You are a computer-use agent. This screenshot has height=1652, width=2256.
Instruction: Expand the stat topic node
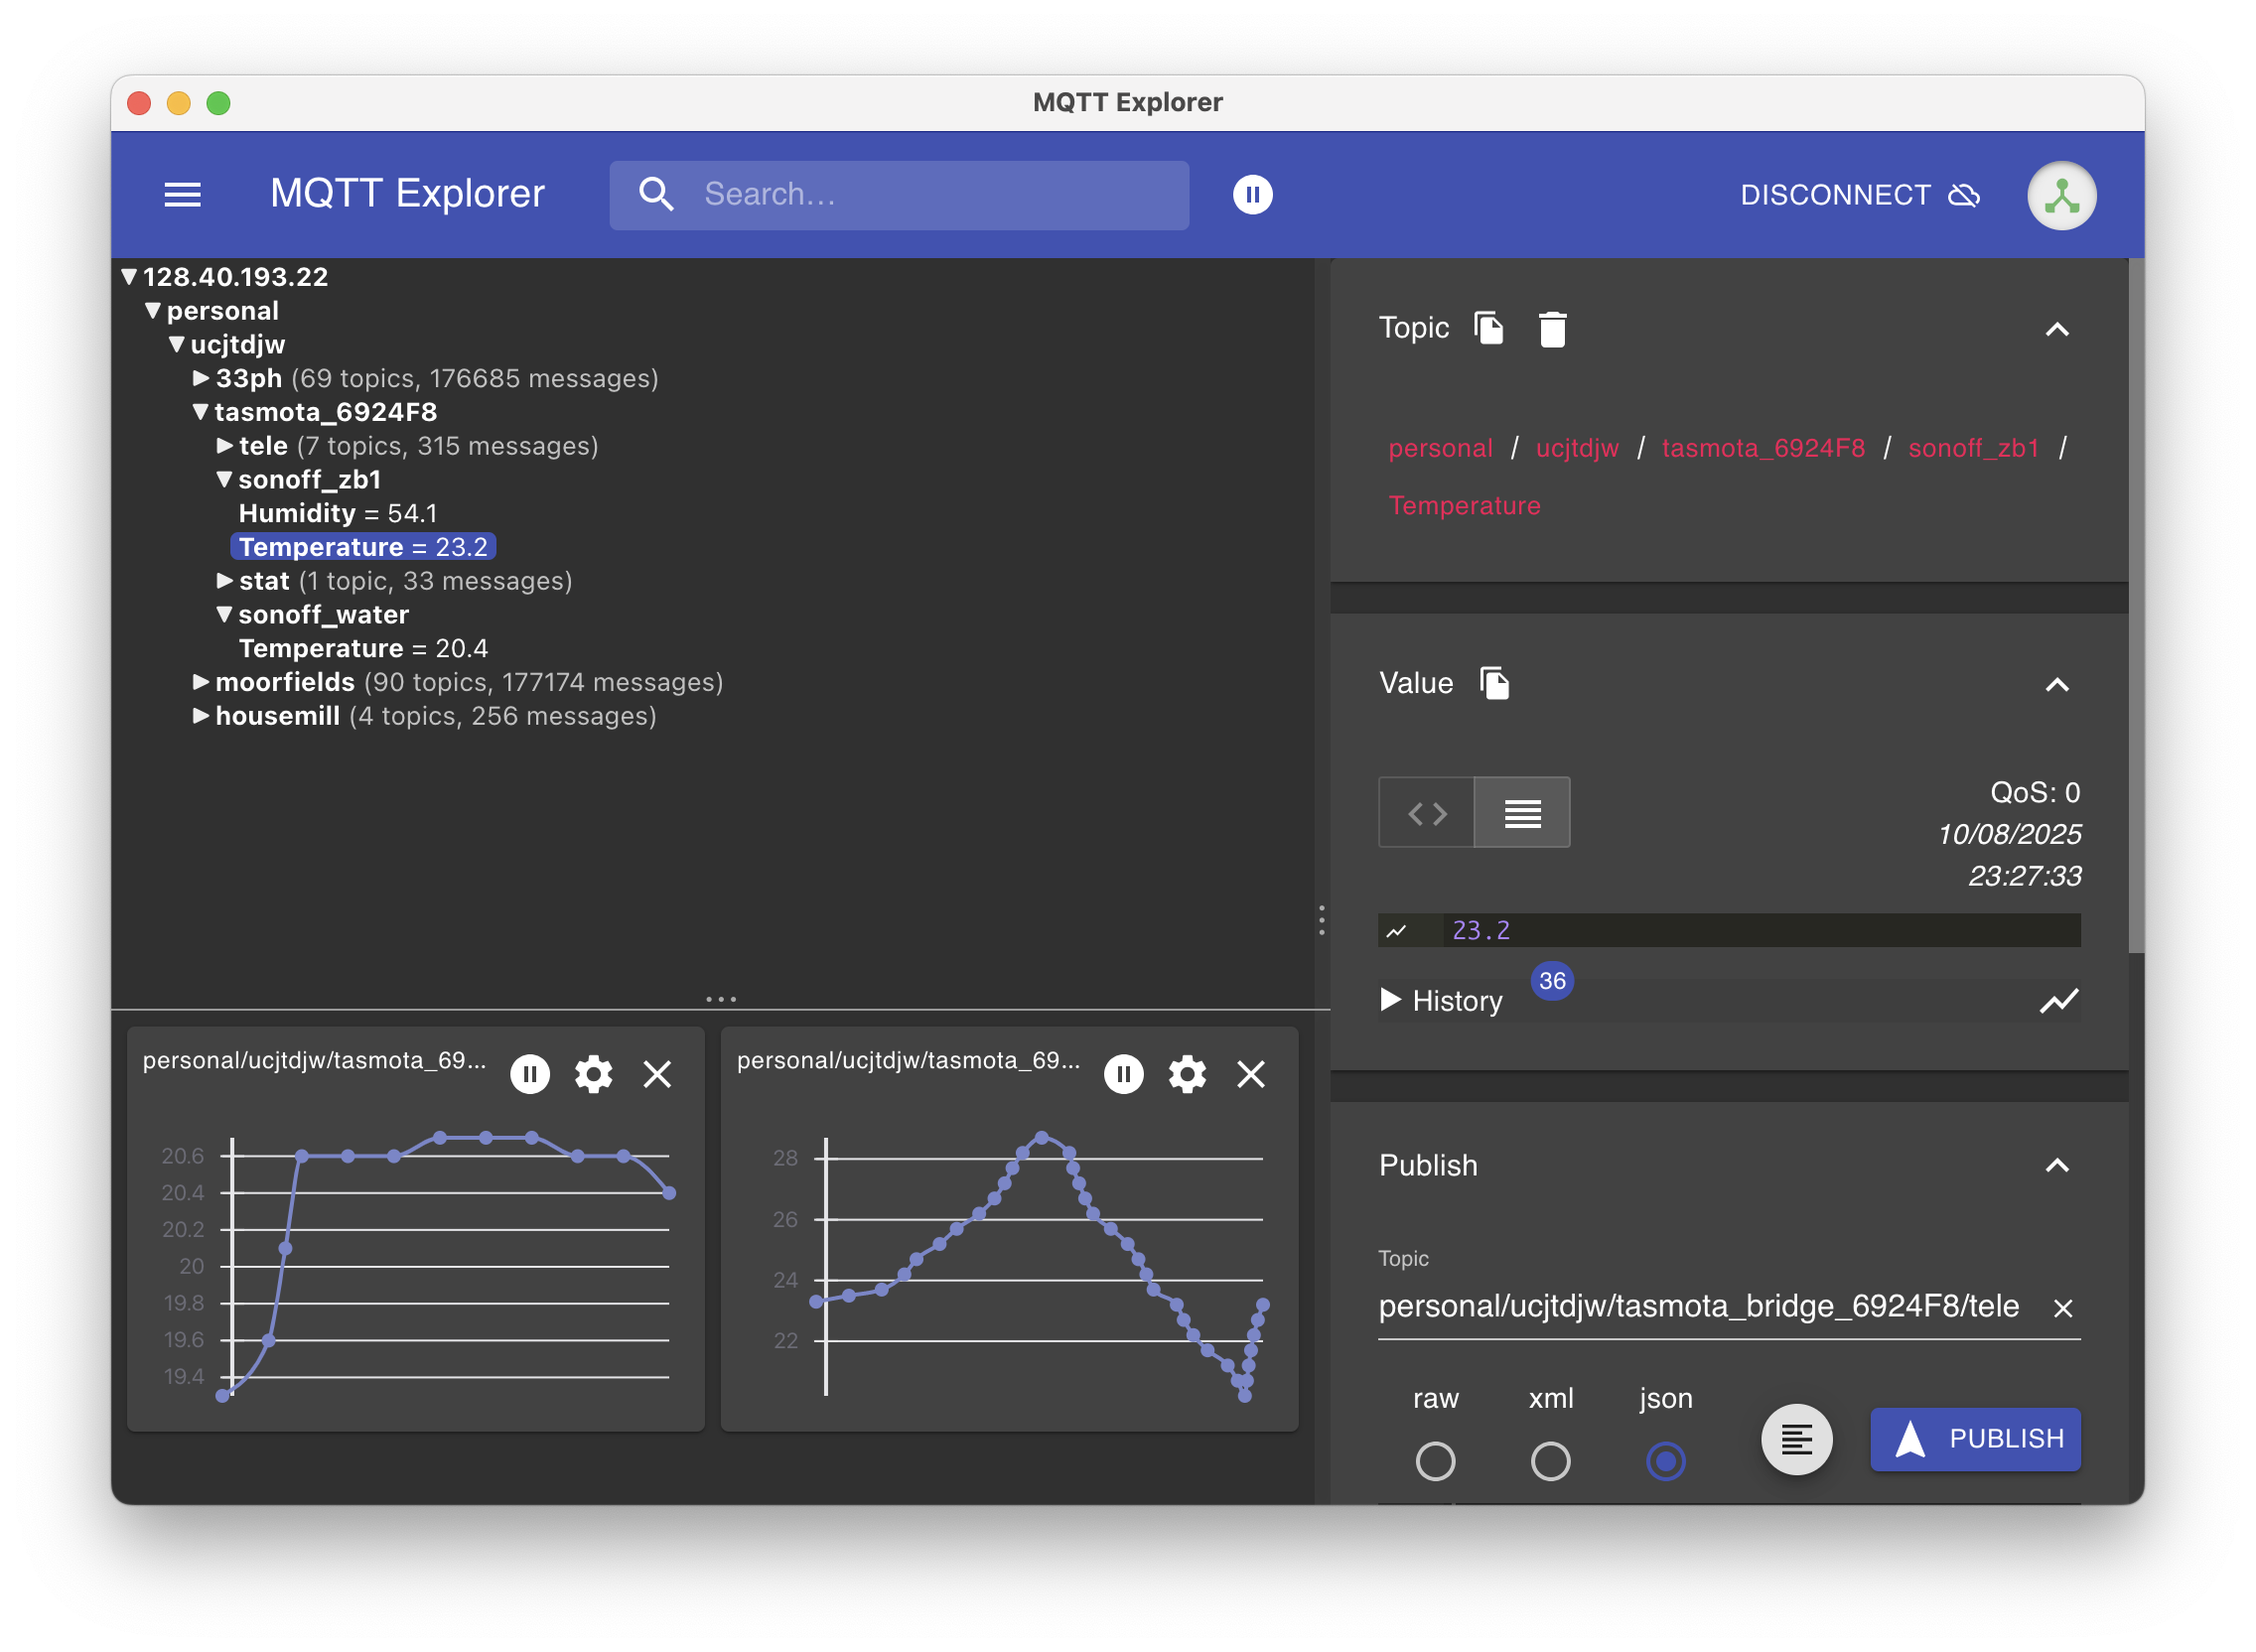[x=225, y=581]
